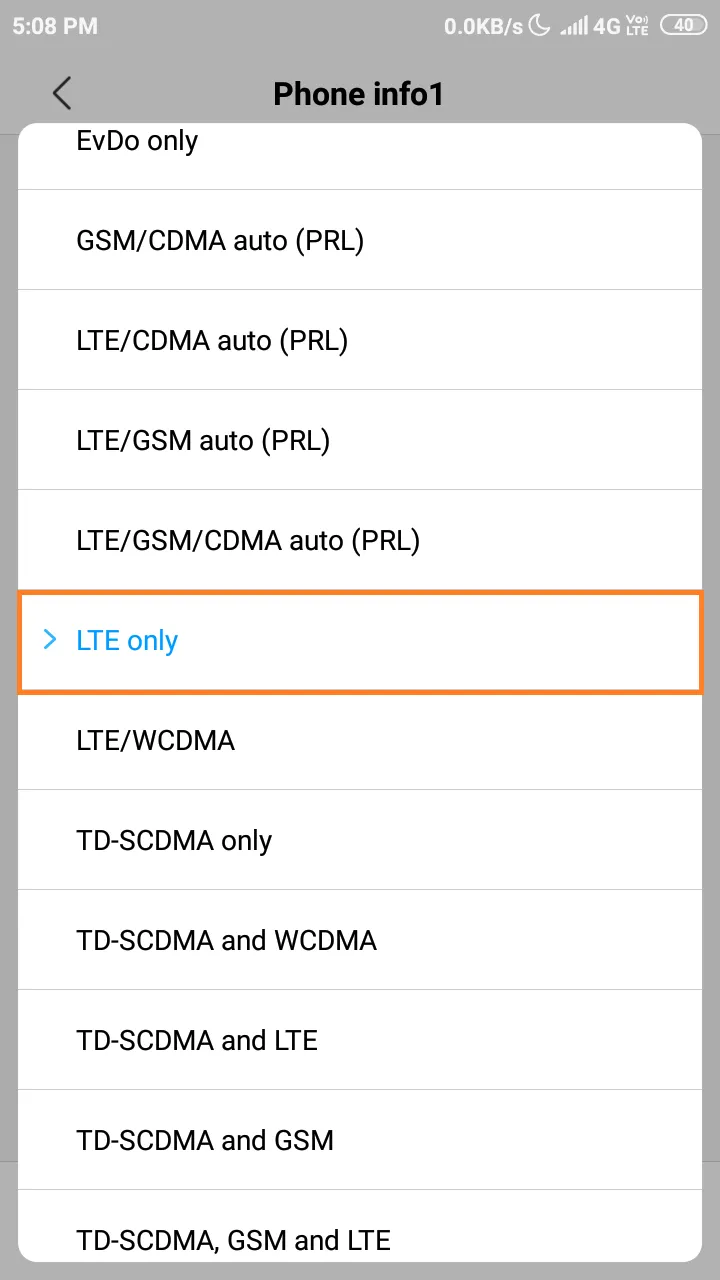720x1280 pixels.
Task: Choose the LTE/WCDMA option
Action: click(360, 740)
